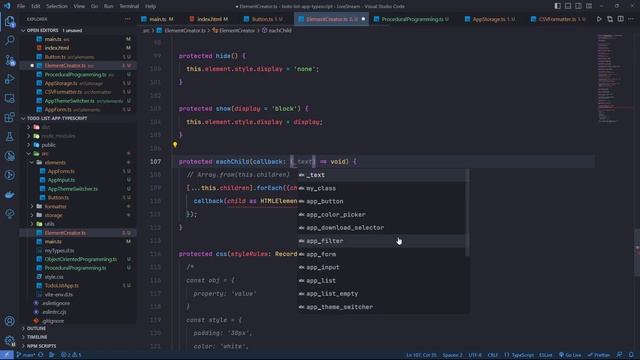Switch to the index.html editor tab

(210, 19)
